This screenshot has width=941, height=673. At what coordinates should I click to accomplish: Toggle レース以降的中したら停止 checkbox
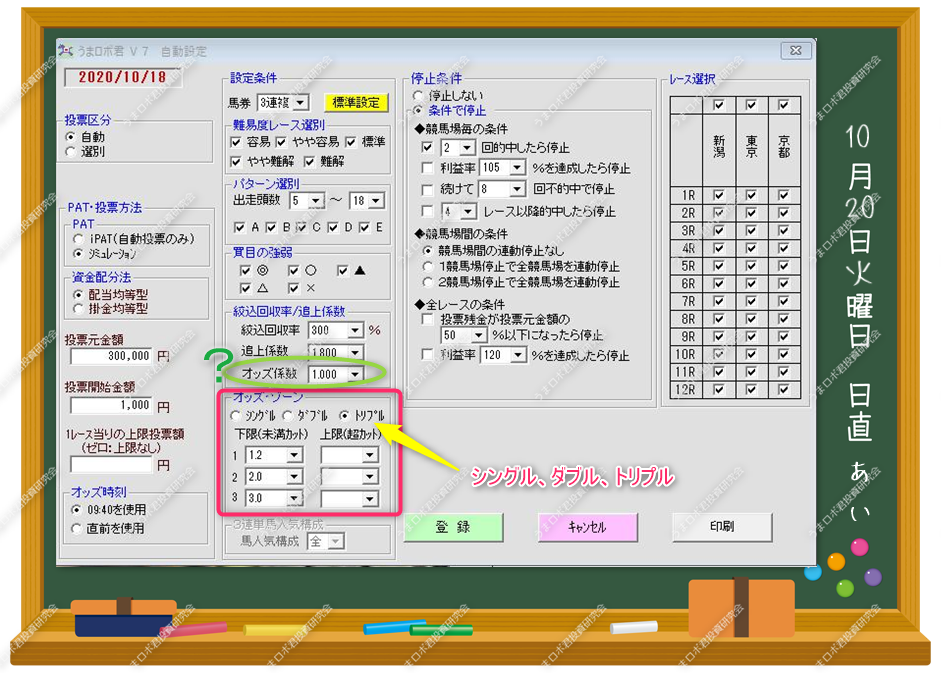427,211
